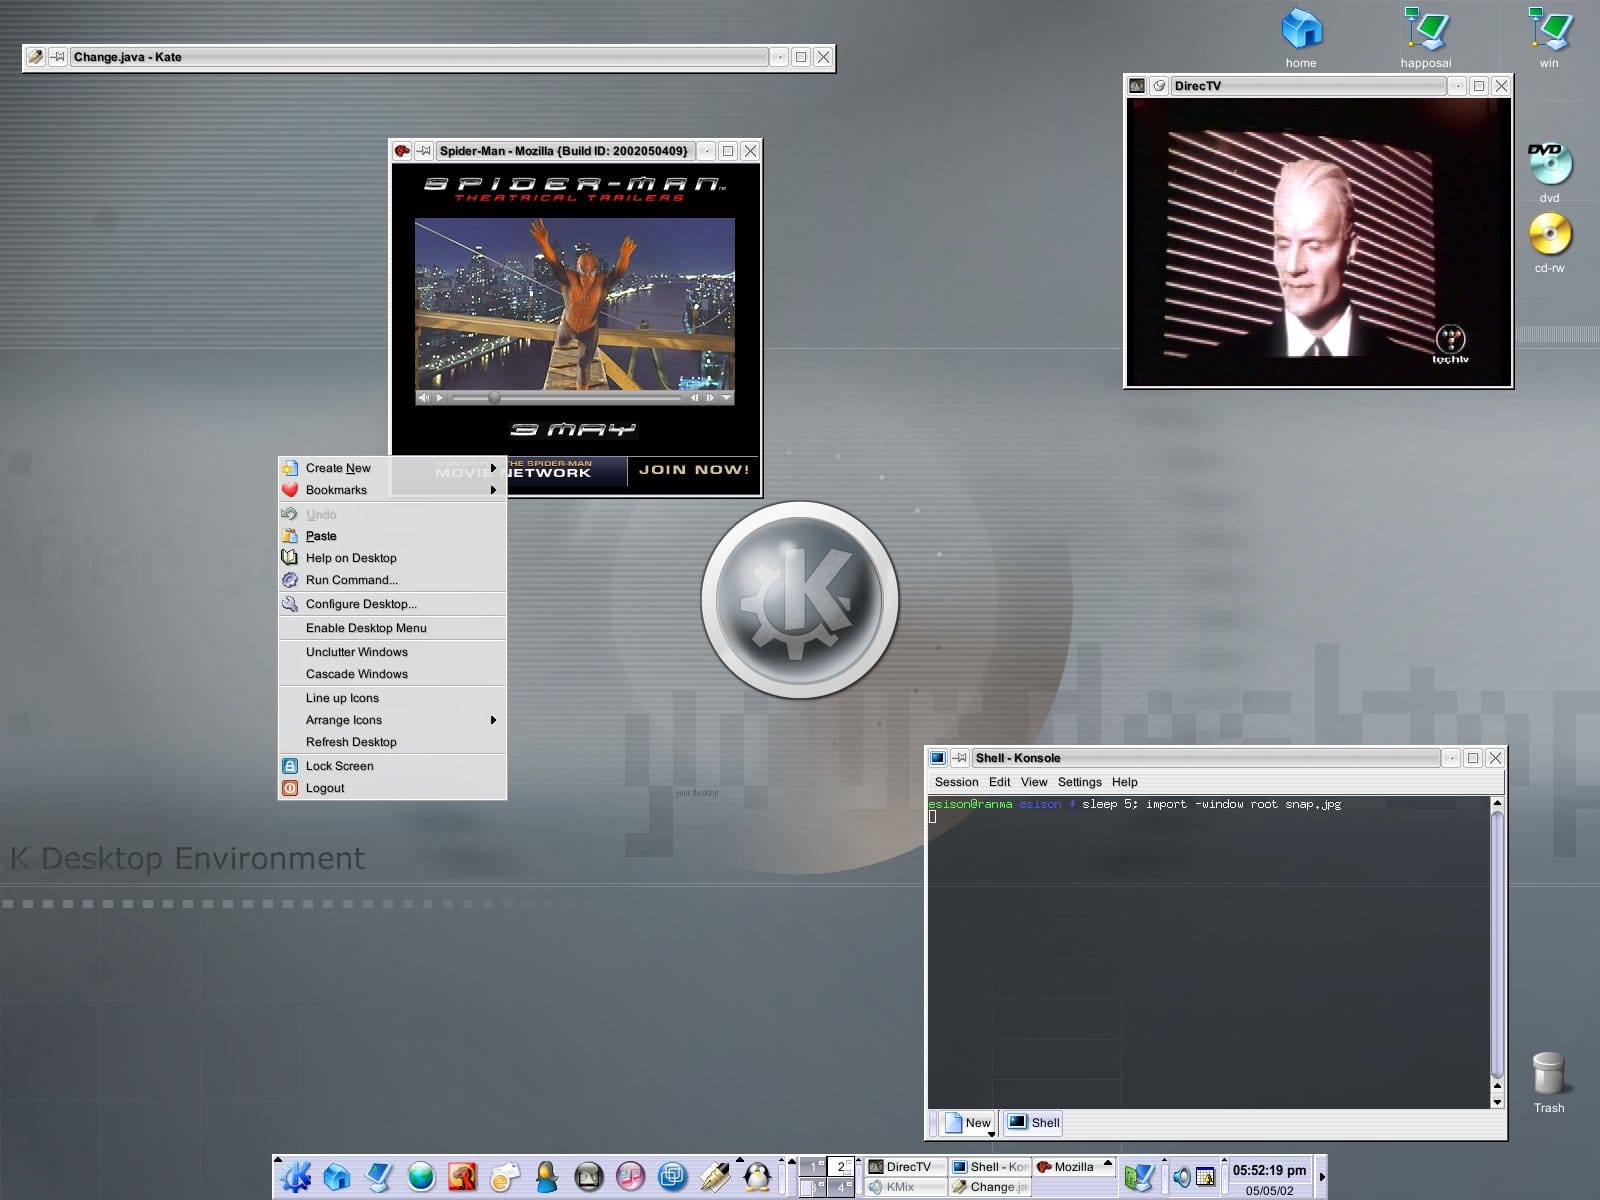This screenshot has height=1200, width=1600.
Task: Switch to virtual desktop 1 in pager
Action: 813,1166
